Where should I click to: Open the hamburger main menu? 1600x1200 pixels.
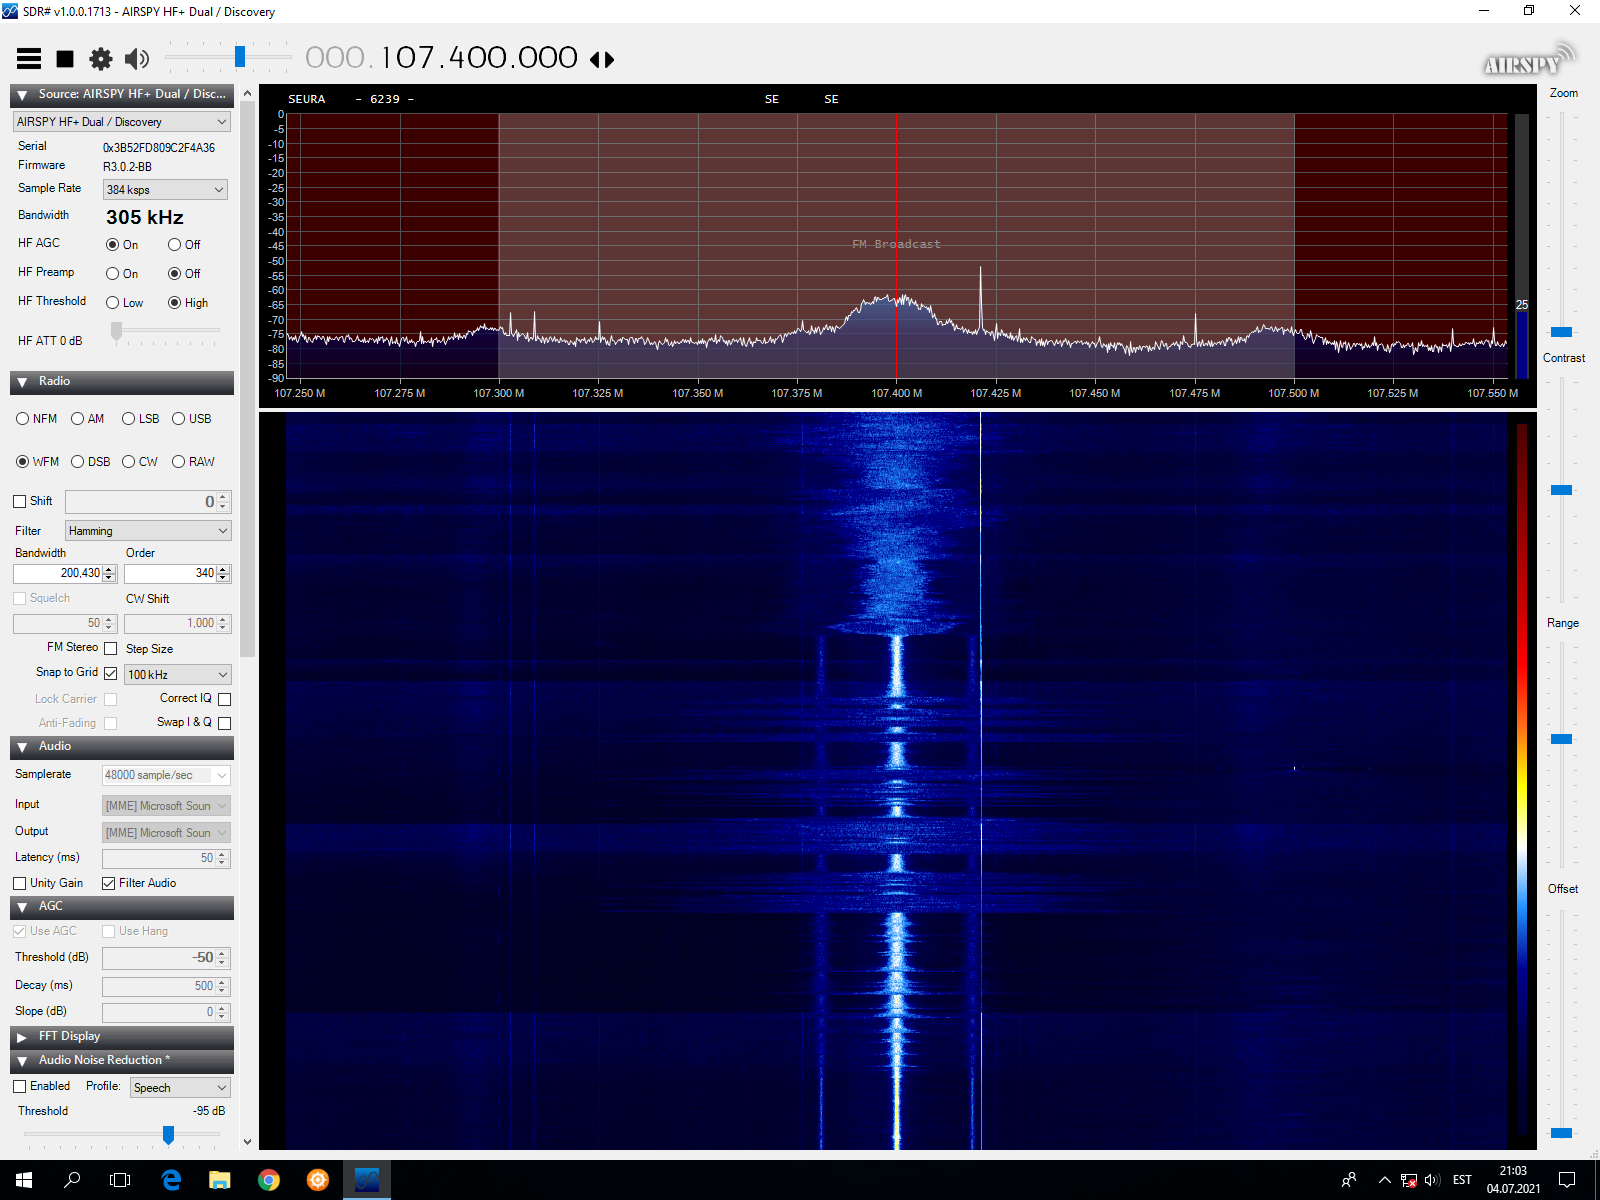29,59
